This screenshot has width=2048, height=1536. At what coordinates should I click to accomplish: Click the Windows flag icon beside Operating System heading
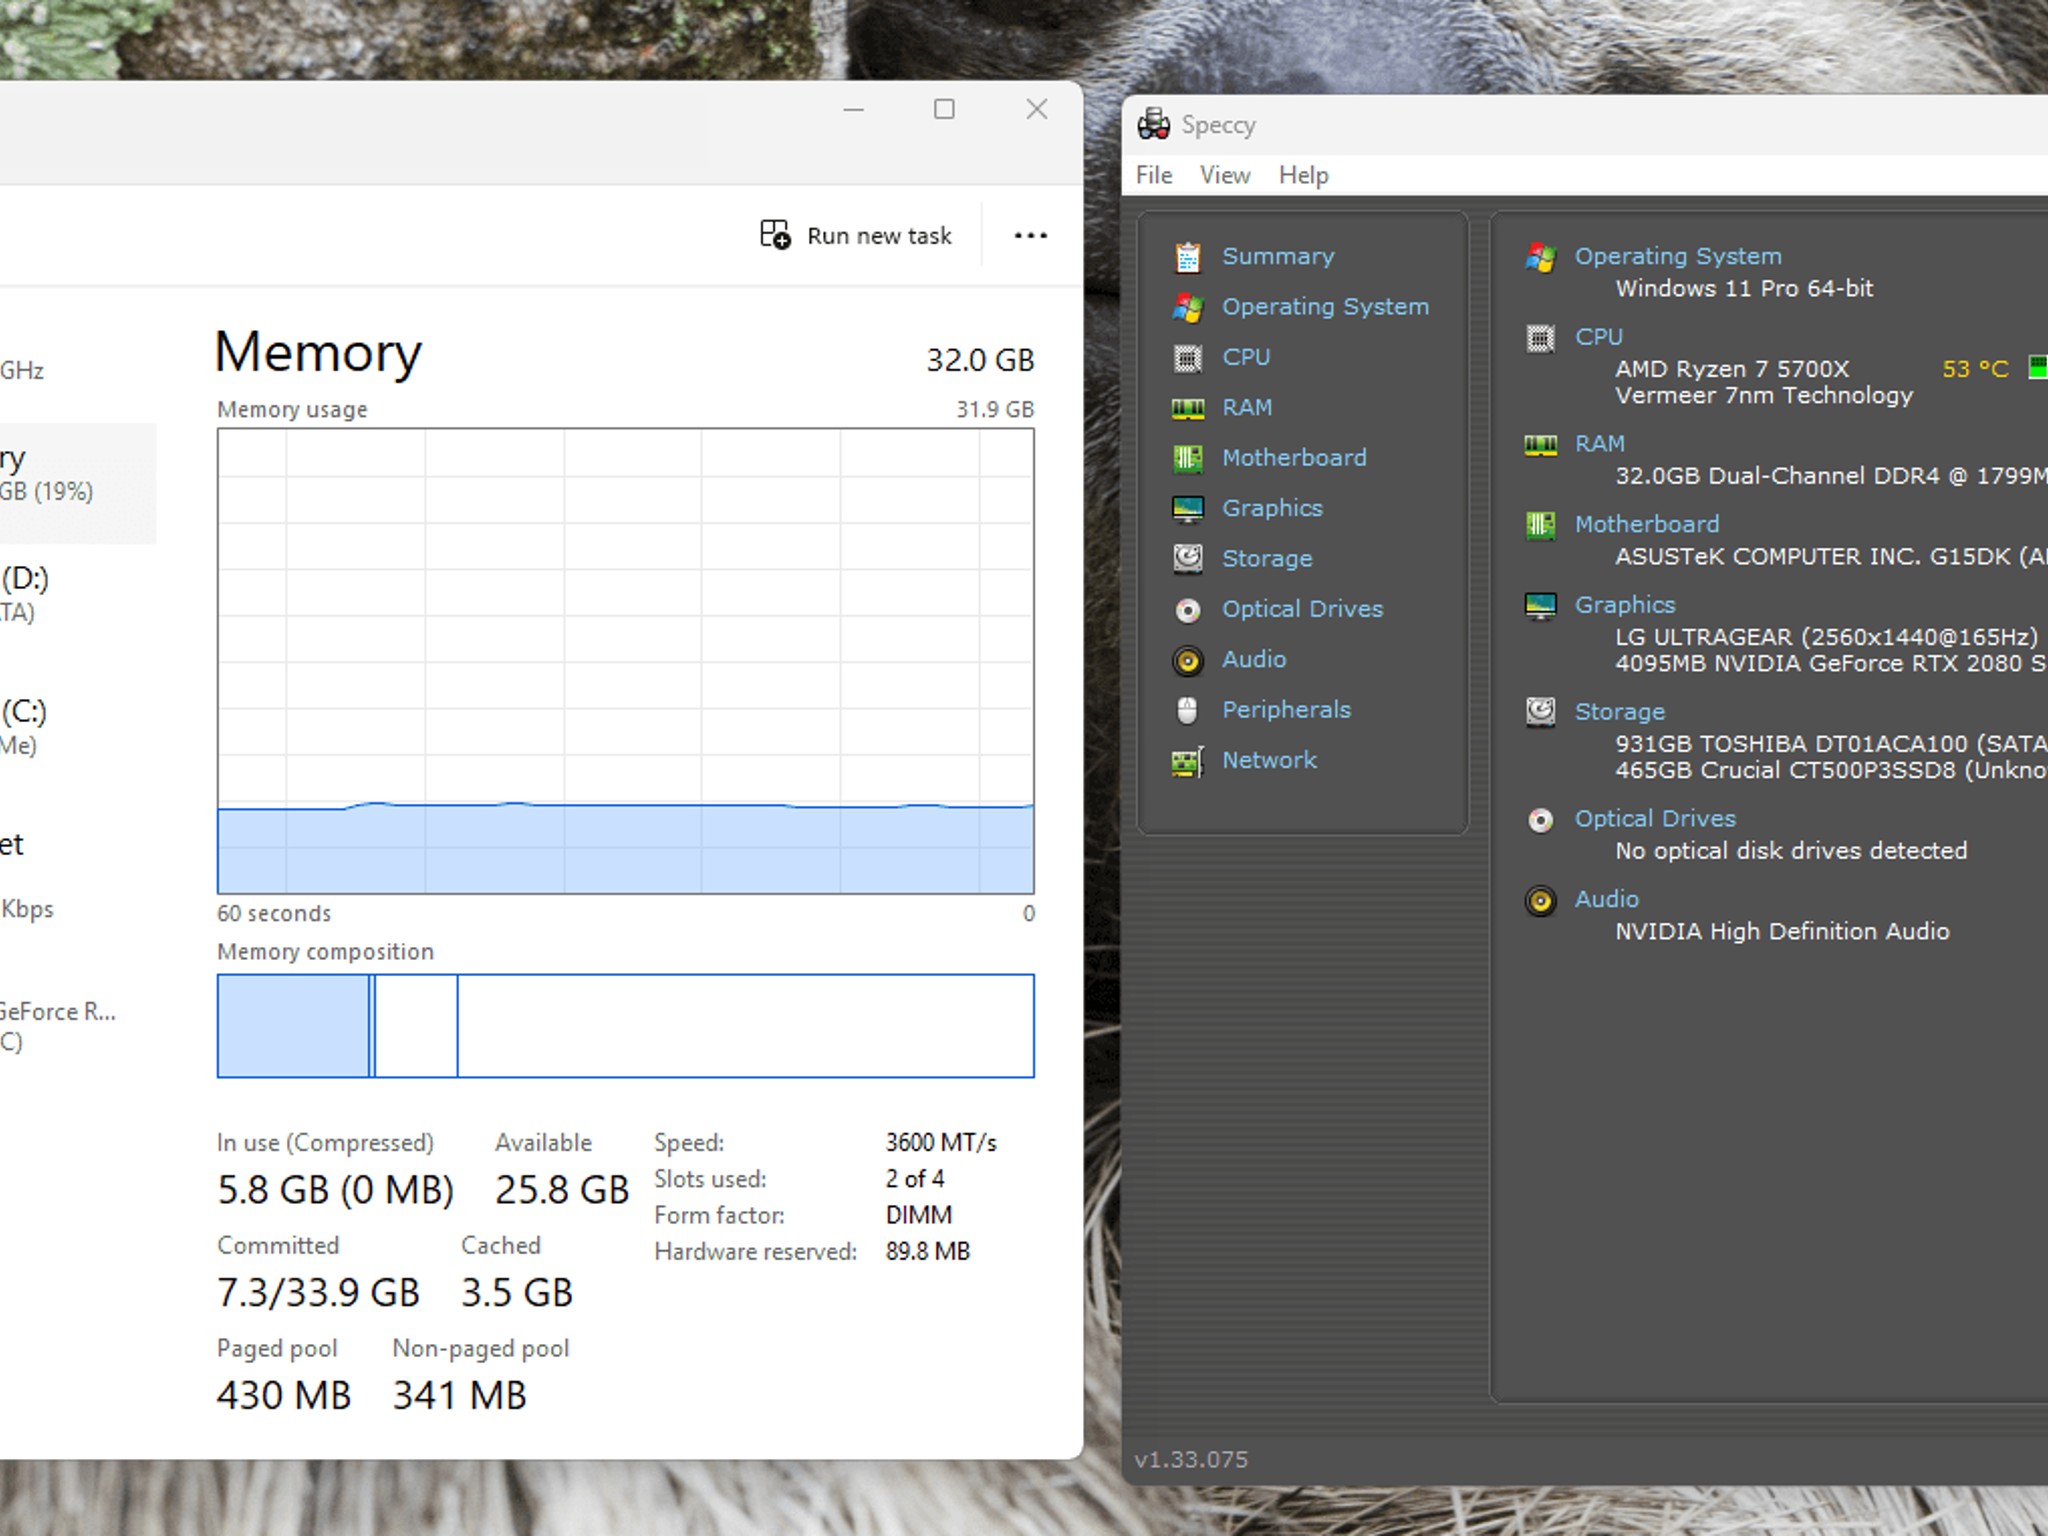tap(1540, 257)
